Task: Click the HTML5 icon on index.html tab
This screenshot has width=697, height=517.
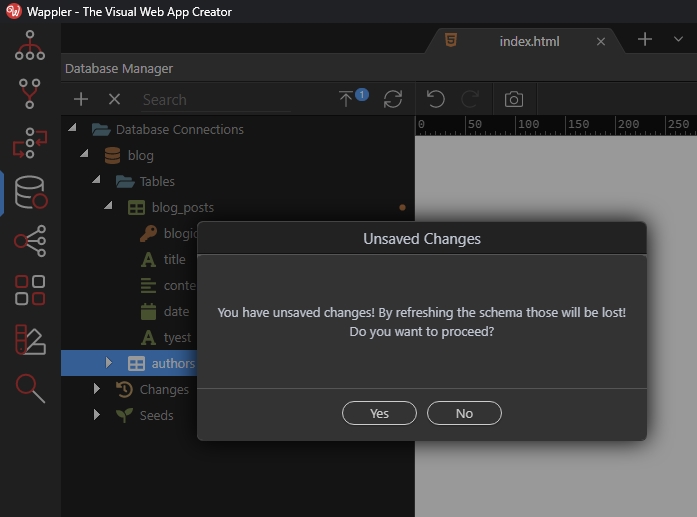Action: (451, 40)
